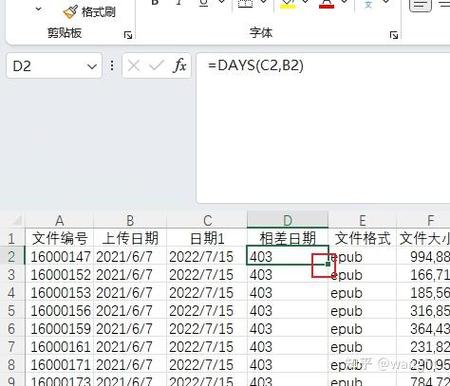
Task: Select column C header
Action: pyautogui.click(x=207, y=220)
